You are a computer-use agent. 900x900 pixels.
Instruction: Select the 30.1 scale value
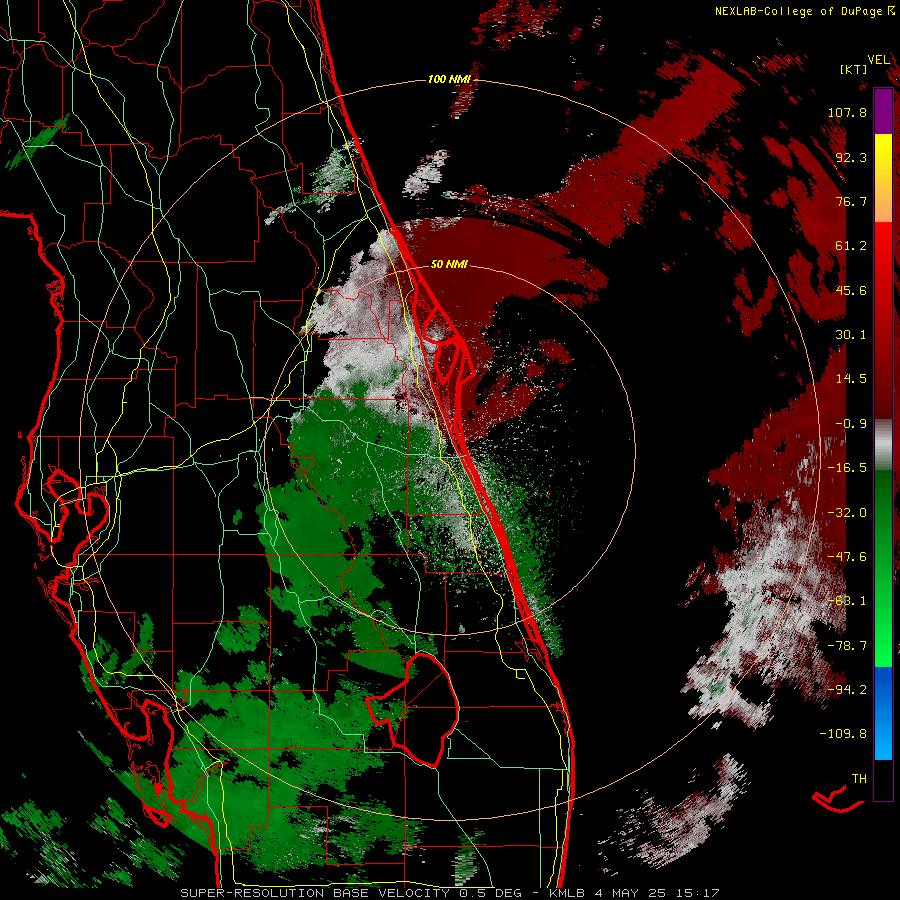point(851,335)
